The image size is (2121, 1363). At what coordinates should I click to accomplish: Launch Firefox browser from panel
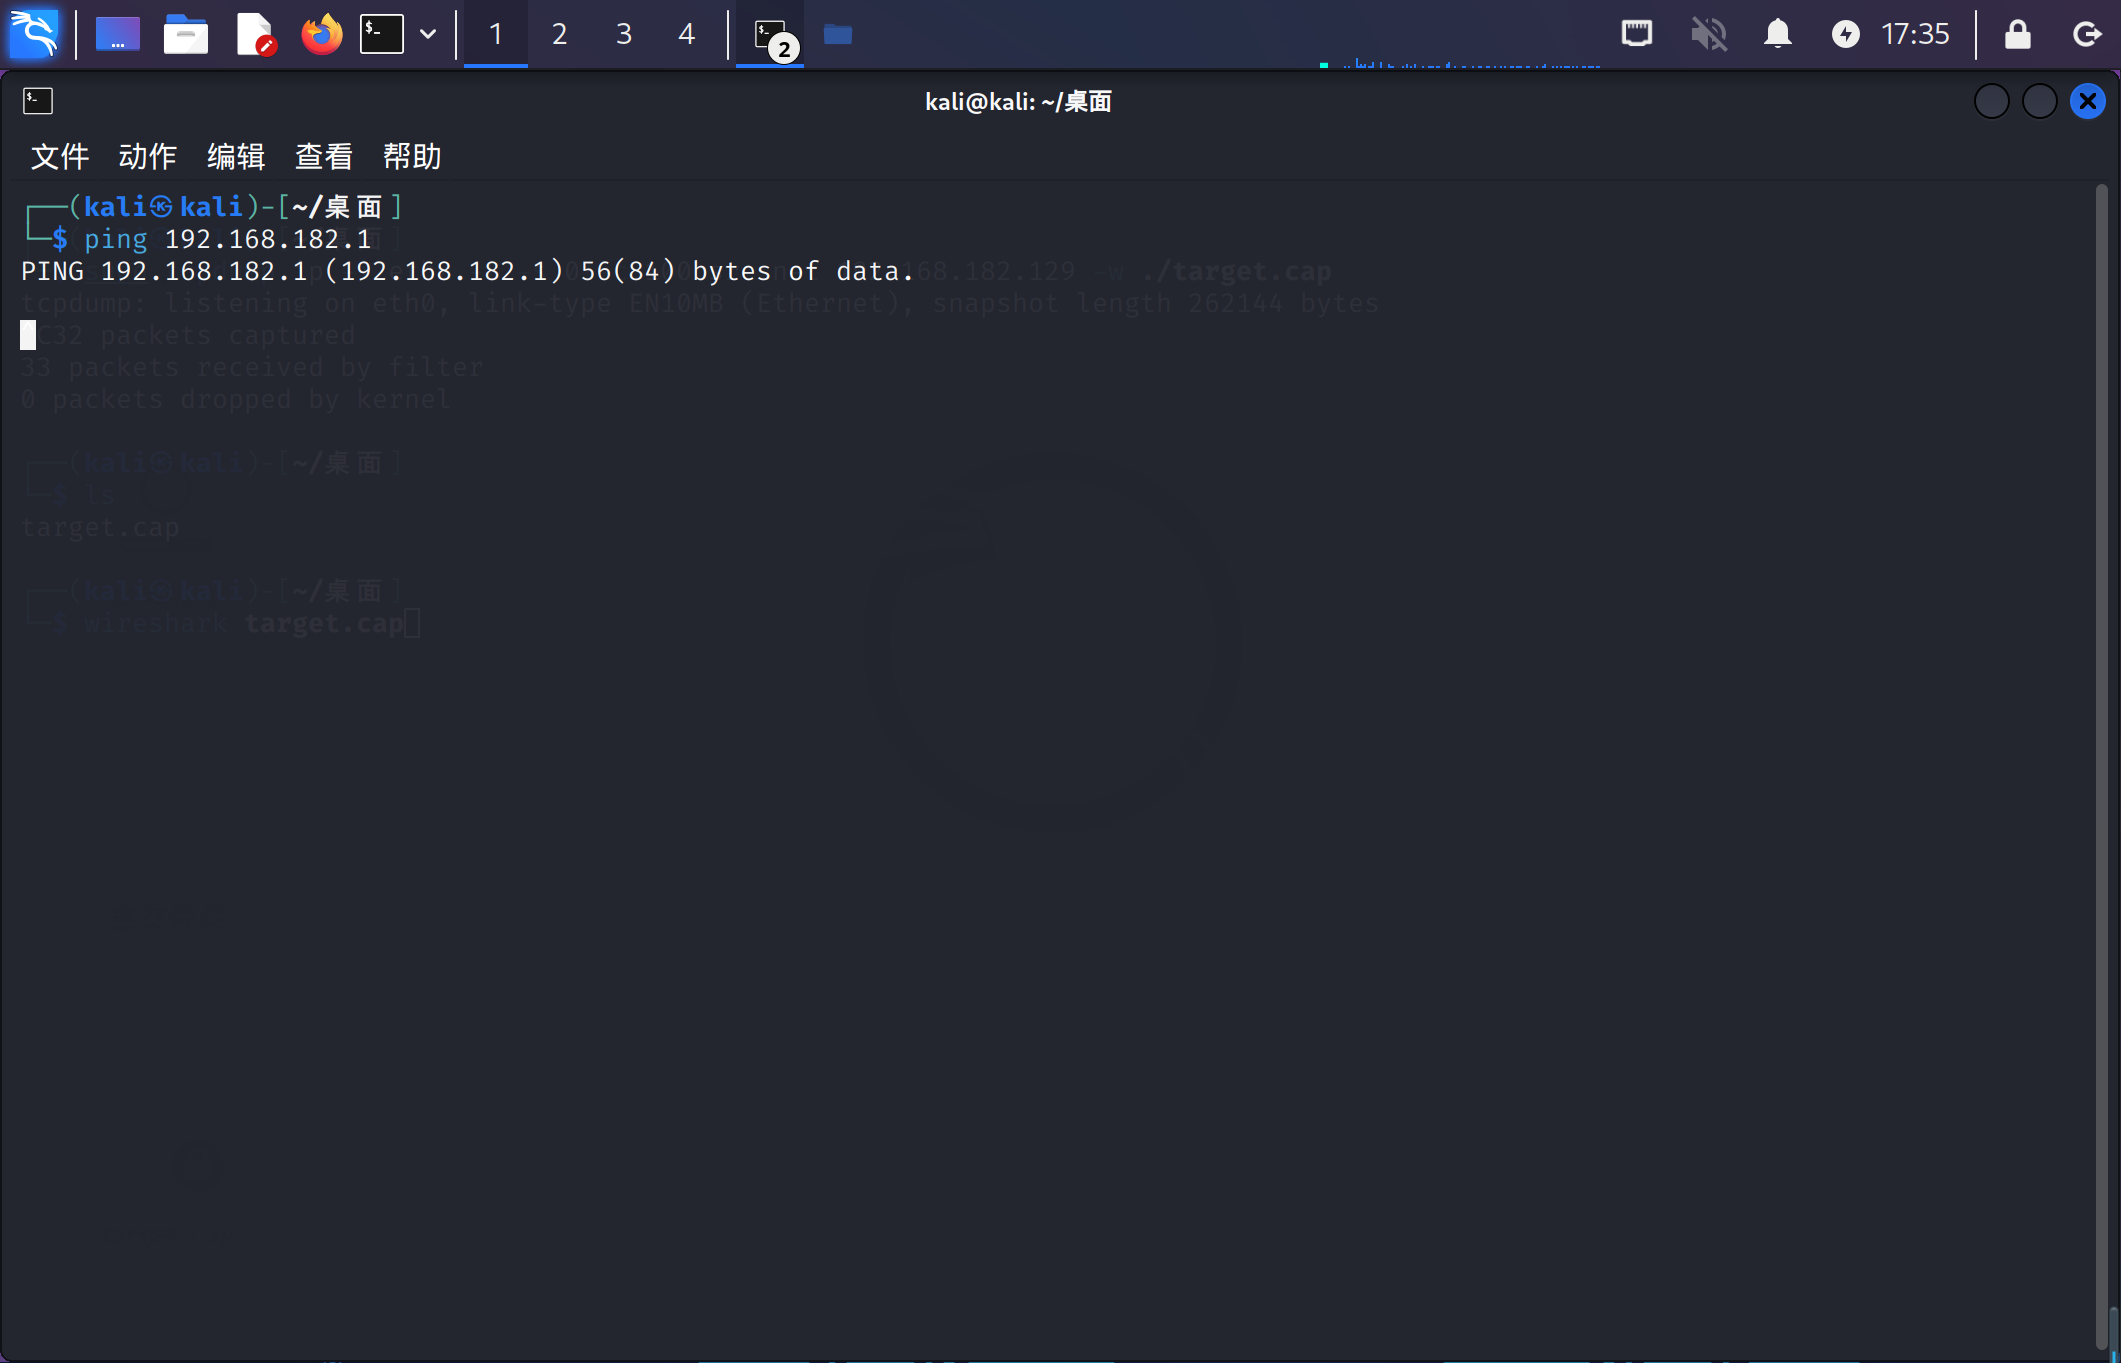pos(321,34)
